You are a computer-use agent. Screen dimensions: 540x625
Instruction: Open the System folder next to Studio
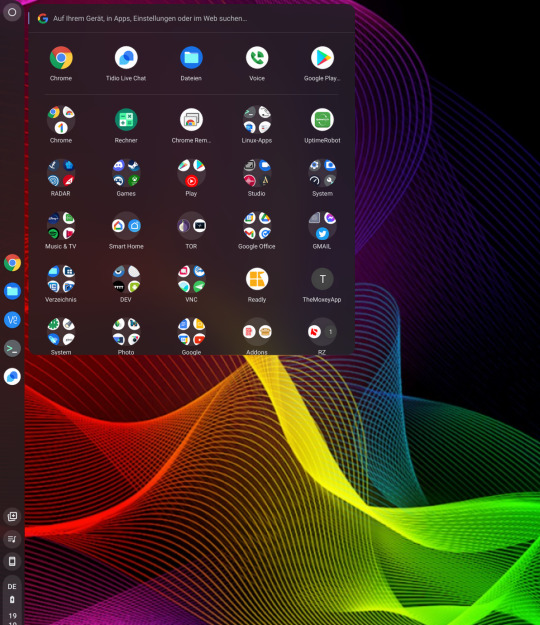(x=322, y=173)
